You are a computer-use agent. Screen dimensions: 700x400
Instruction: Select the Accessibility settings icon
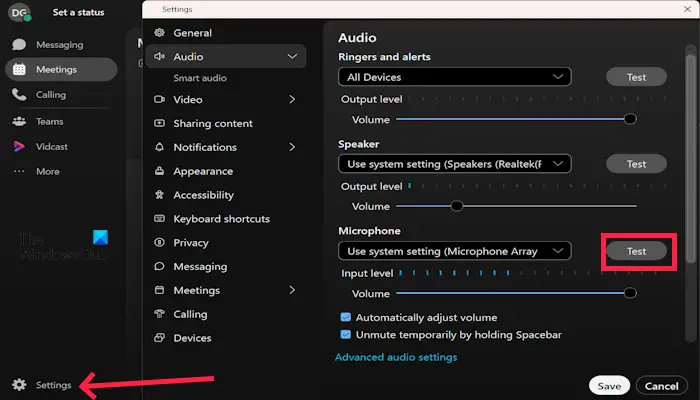(x=159, y=195)
